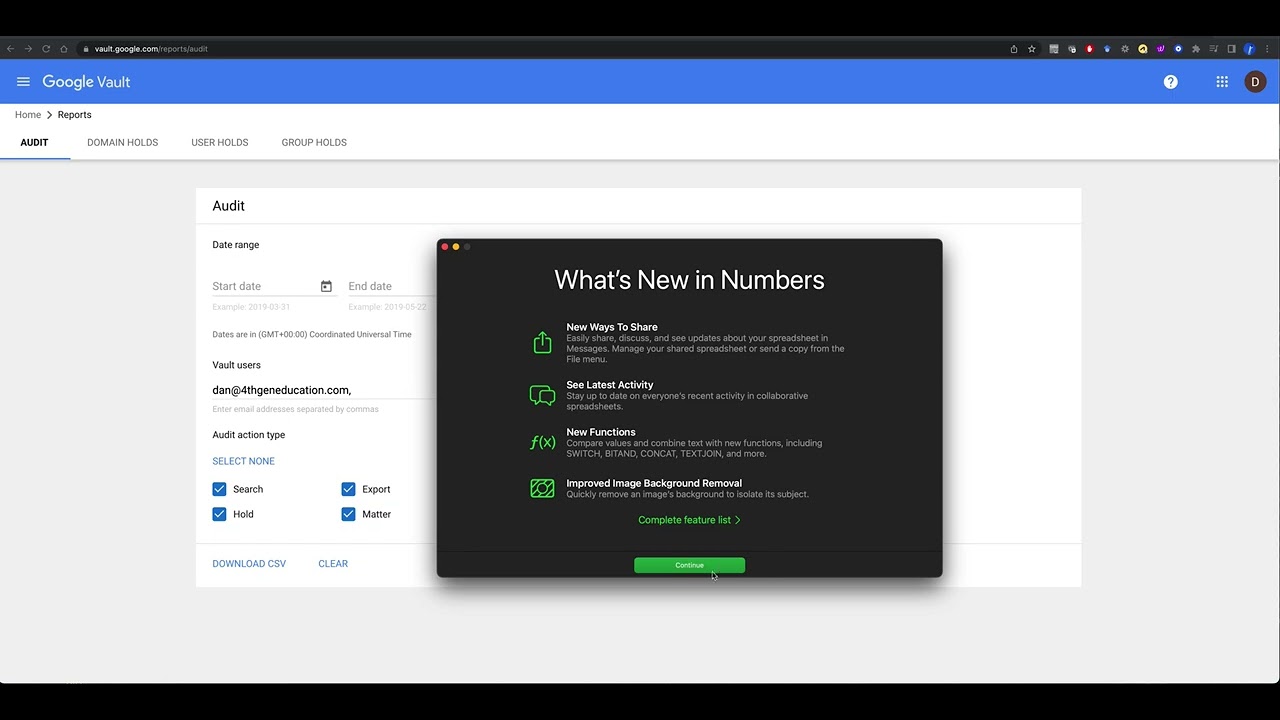
Task: Switch to the Group Holds tab
Action: (x=314, y=142)
